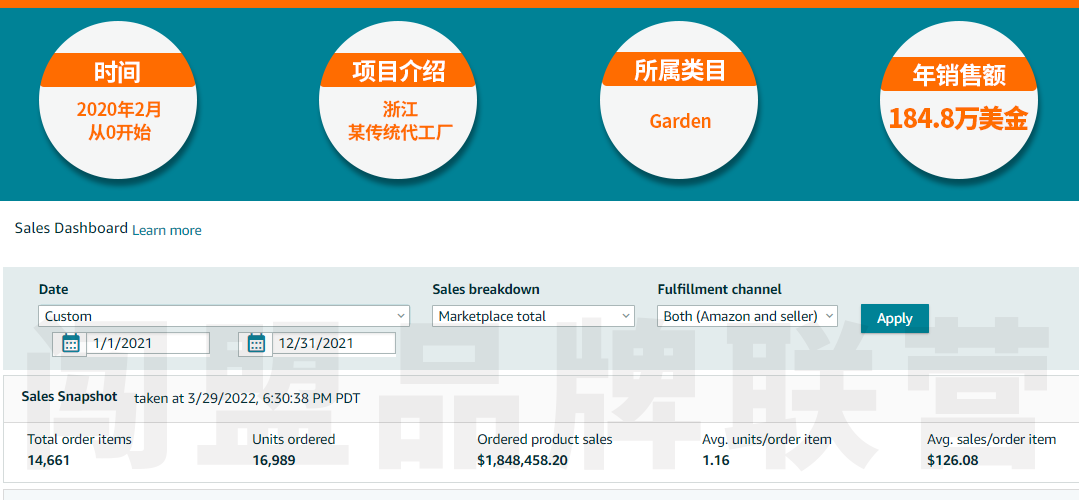The height and width of the screenshot is (500, 1079).
Task: Click Ordered product sales amount $1,848,458.20
Action: 522,460
